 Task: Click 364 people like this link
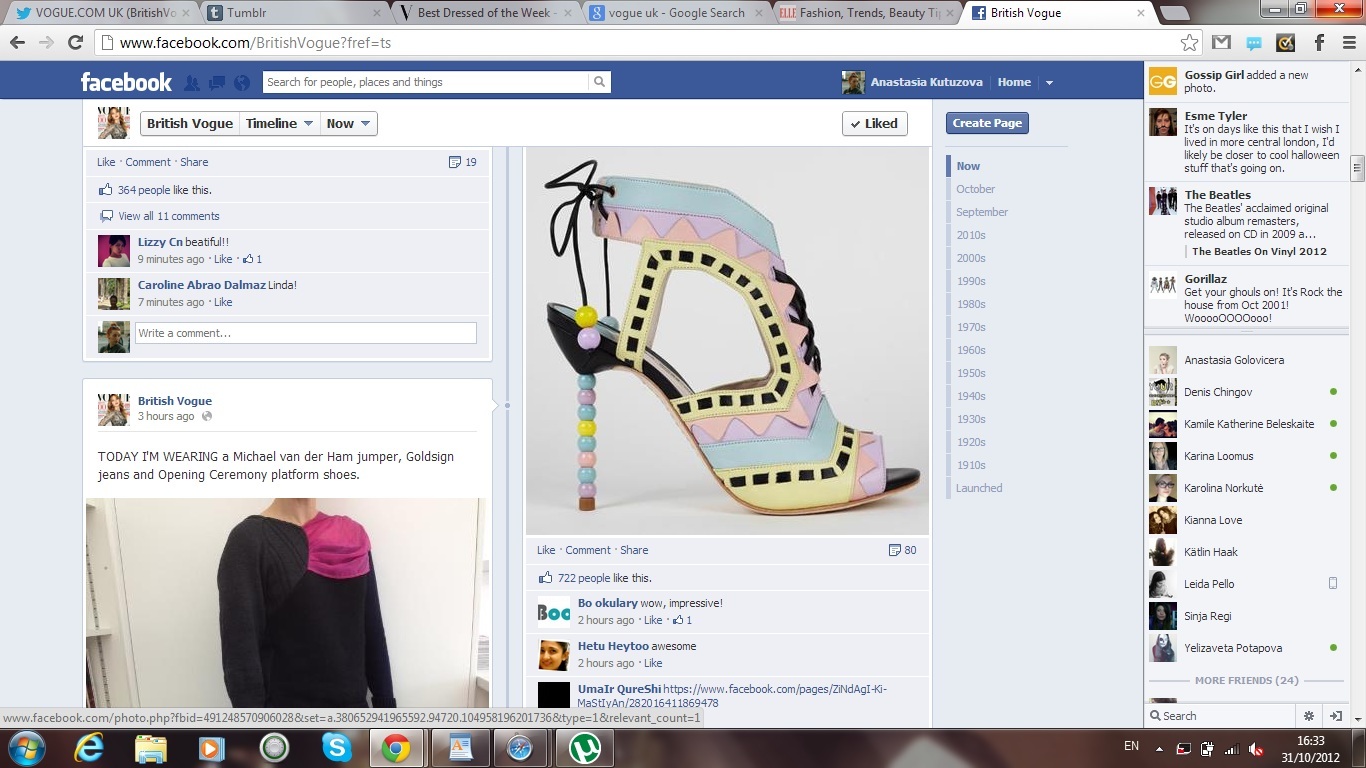[x=144, y=190]
